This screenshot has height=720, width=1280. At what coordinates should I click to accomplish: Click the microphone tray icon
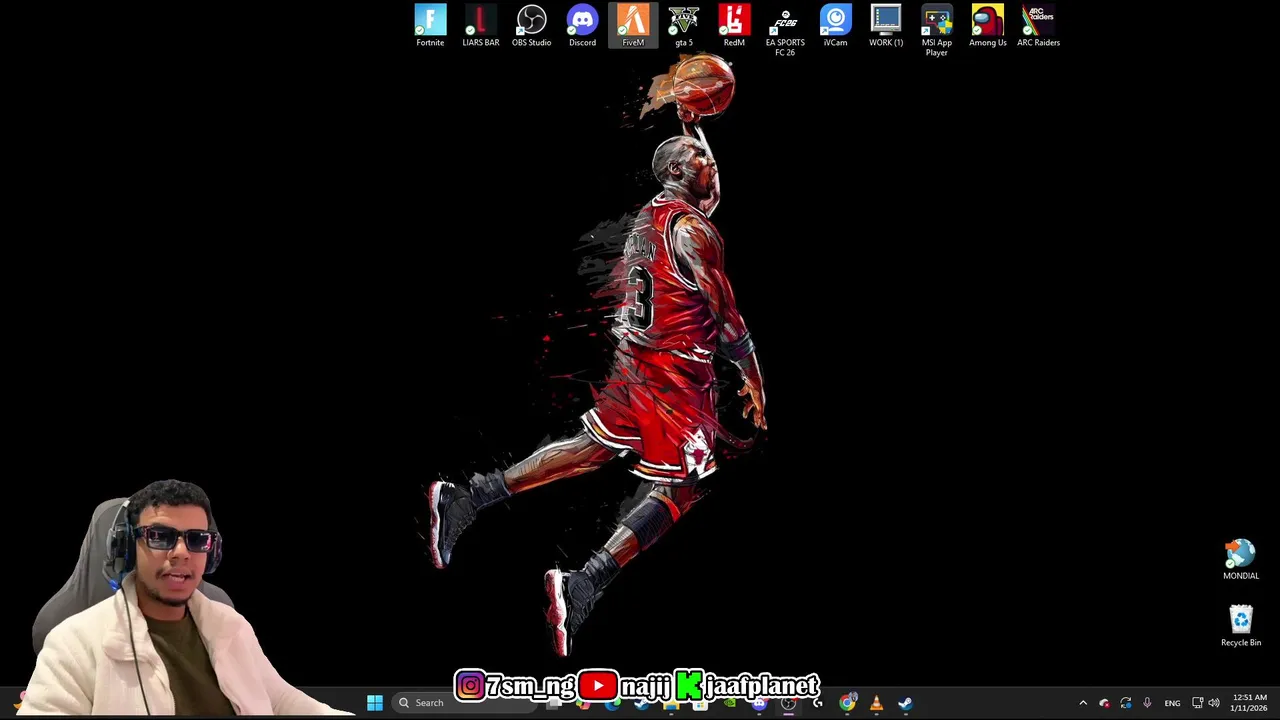[1147, 703]
